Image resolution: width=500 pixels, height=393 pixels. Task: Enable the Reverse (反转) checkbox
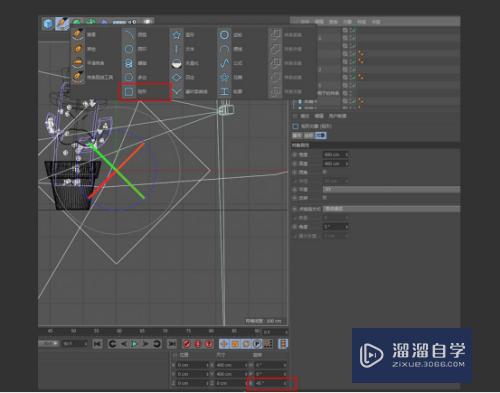tap(325, 198)
